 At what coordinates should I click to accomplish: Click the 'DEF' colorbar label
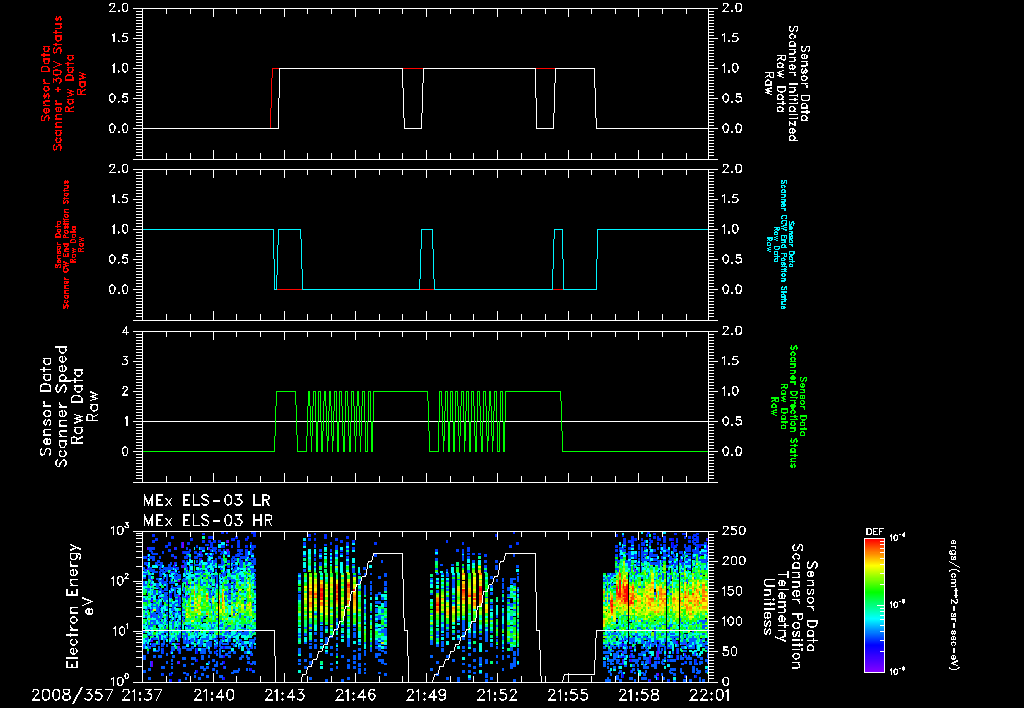pos(874,532)
